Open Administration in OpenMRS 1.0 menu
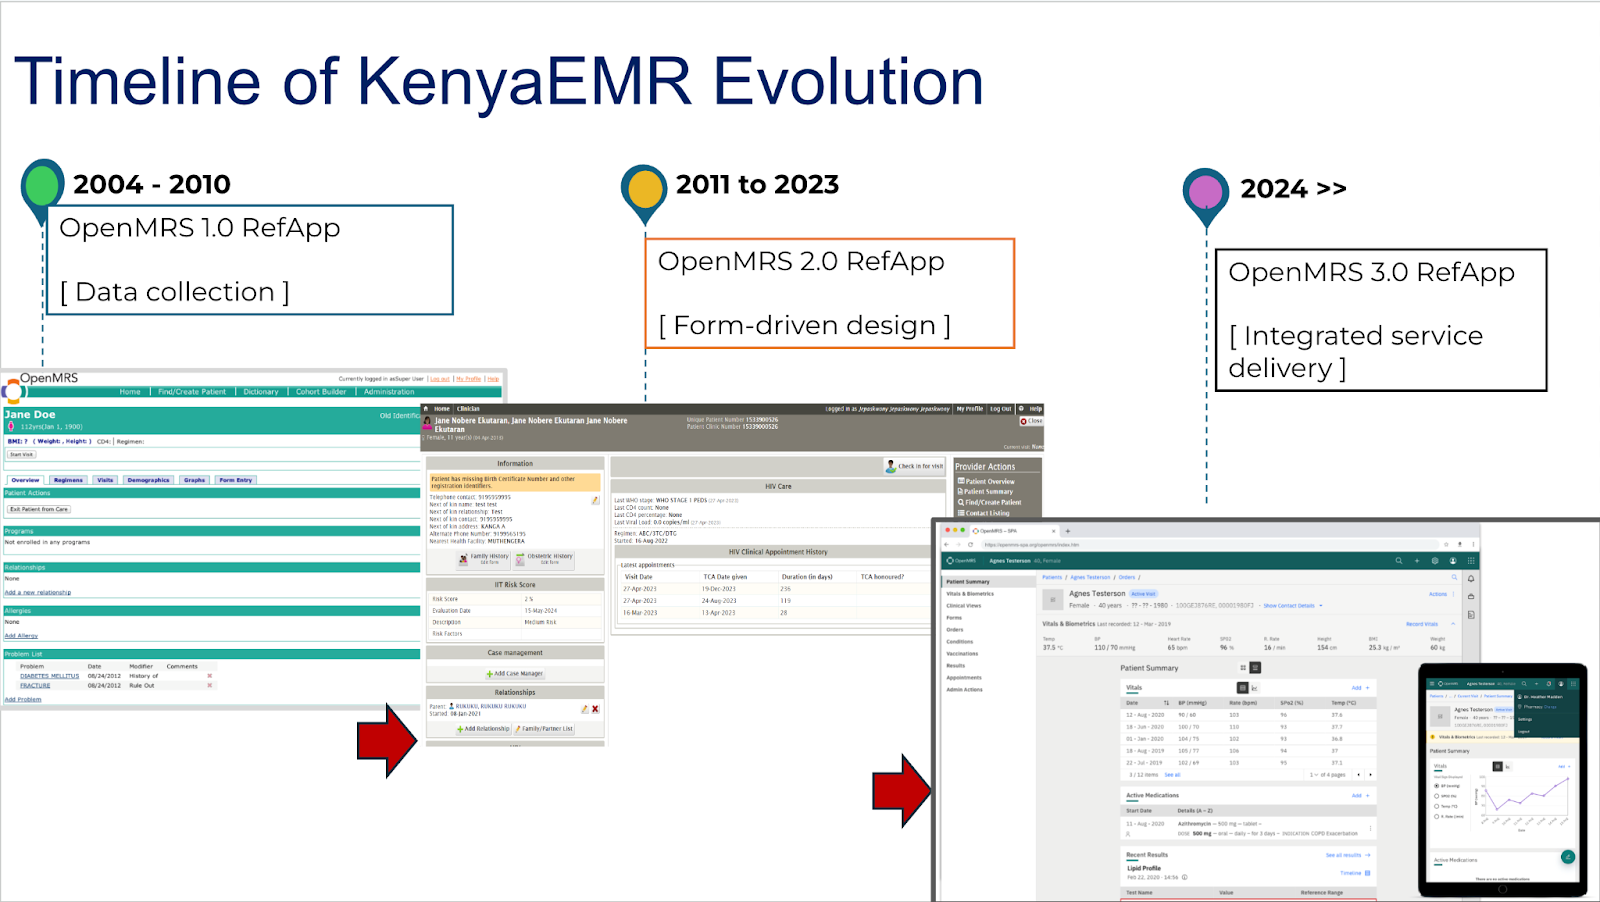 [389, 392]
